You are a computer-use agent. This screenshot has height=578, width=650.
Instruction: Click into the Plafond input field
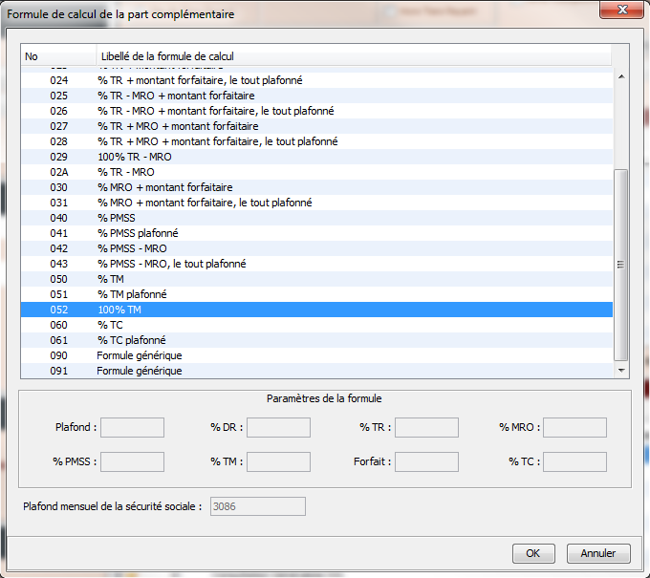pos(132,428)
